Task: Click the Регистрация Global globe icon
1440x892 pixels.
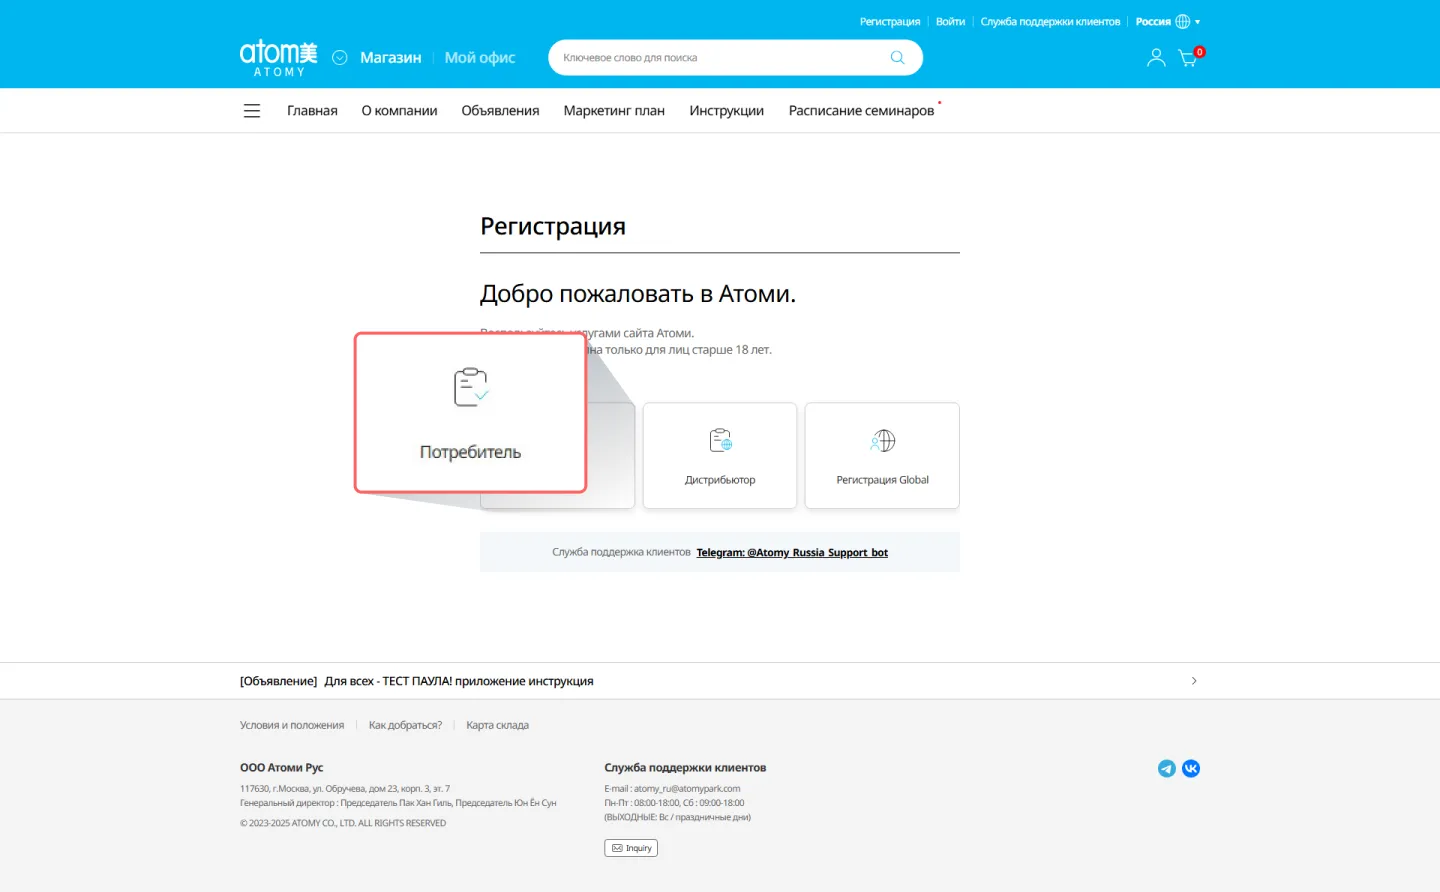Action: point(881,440)
